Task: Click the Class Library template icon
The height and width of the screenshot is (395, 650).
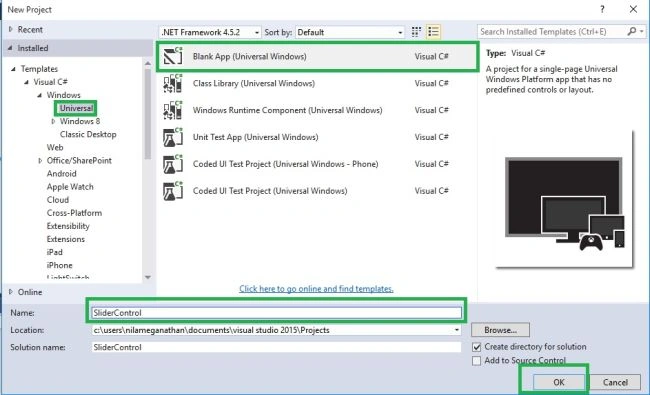Action: coord(173,83)
